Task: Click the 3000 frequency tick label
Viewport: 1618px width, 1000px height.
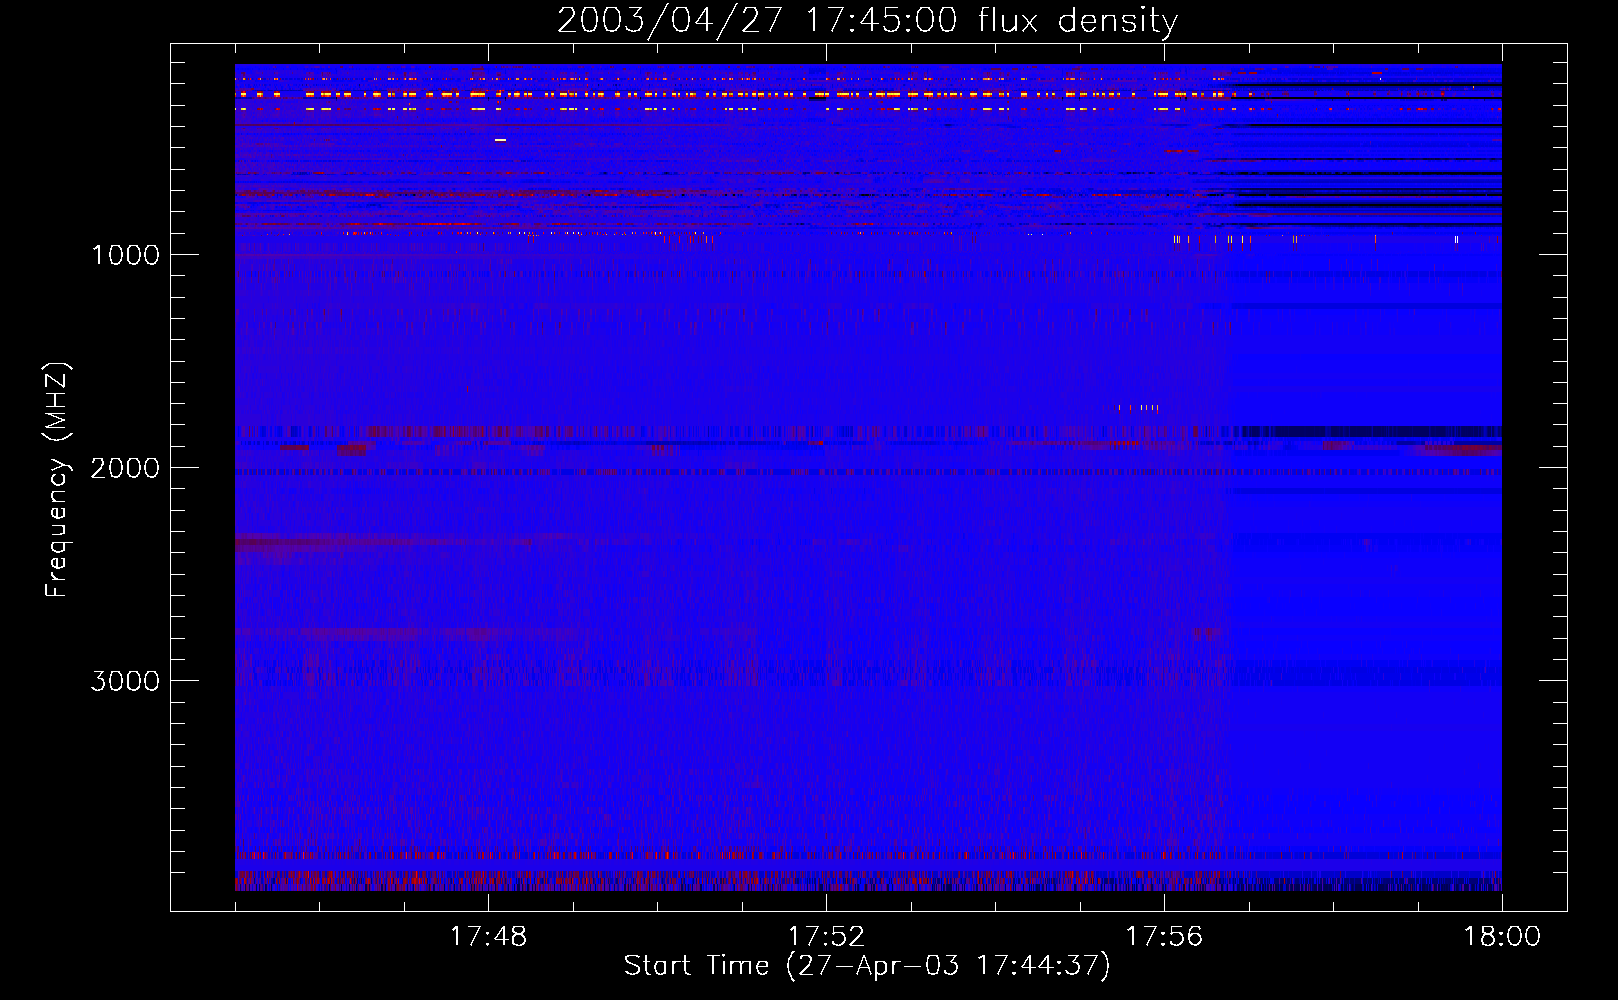Action: point(125,681)
